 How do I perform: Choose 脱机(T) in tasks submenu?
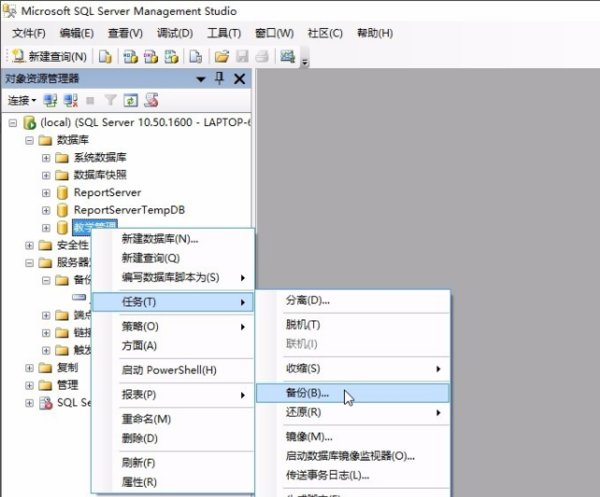click(x=353, y=325)
